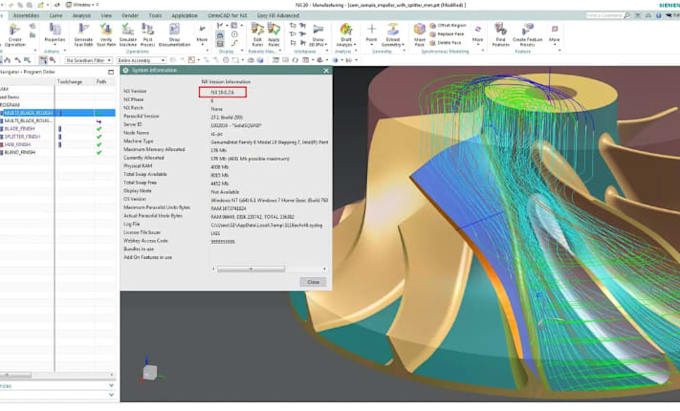Click the Show 3D IPW icon

318,35
